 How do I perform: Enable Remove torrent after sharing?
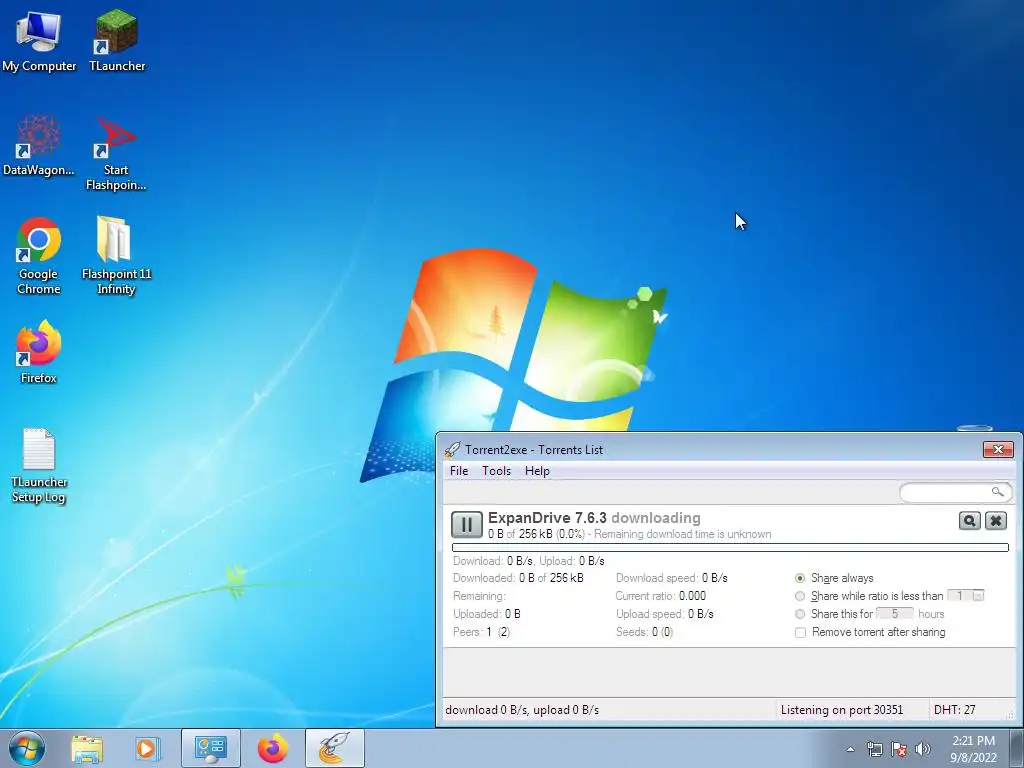pos(800,632)
